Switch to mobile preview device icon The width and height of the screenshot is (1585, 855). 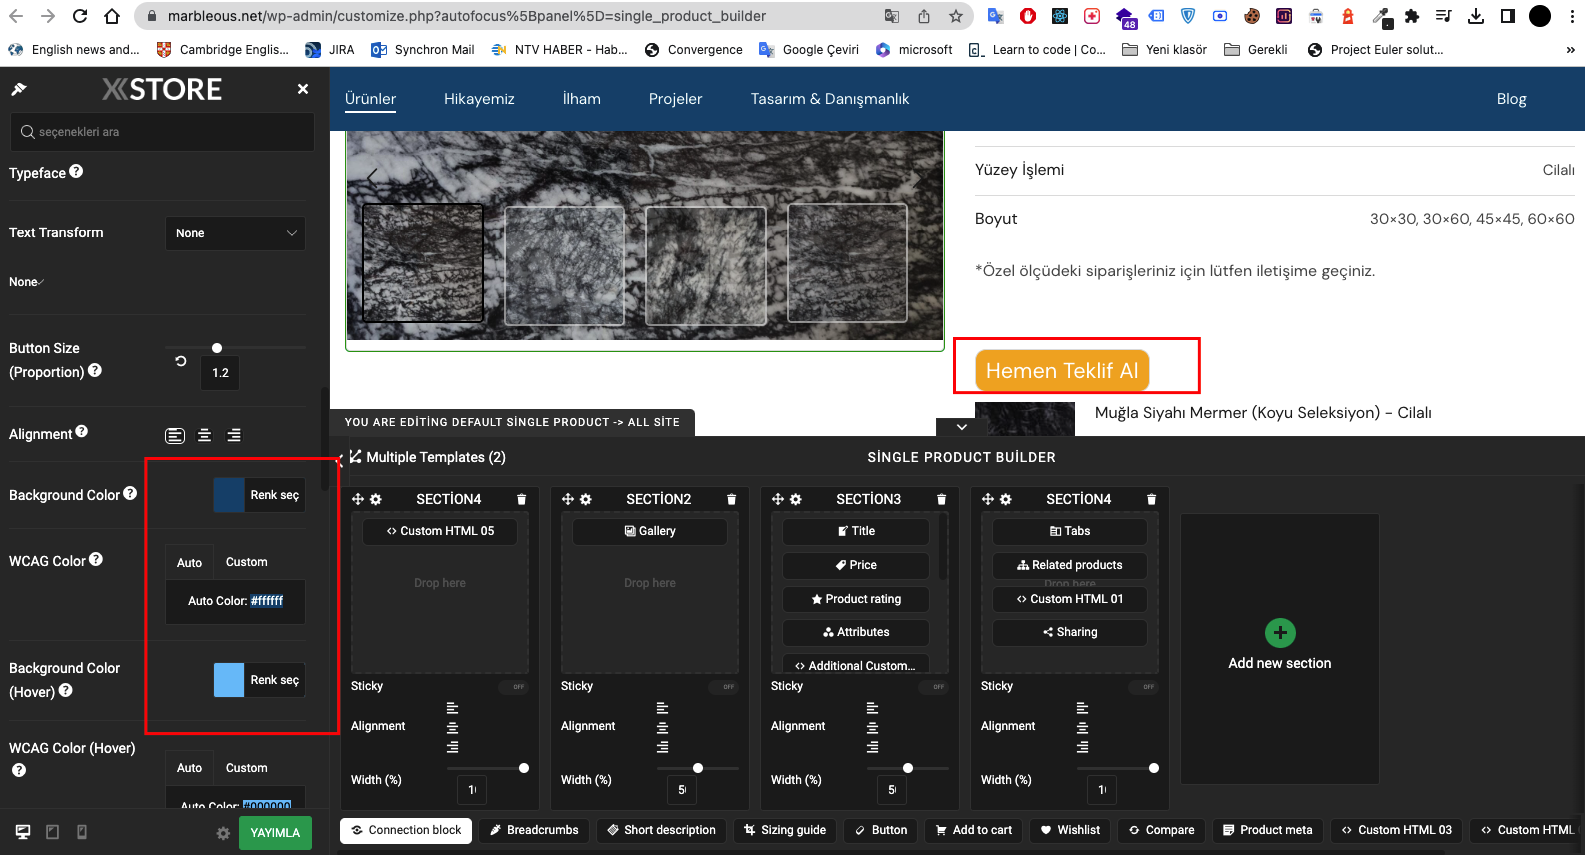tap(82, 832)
